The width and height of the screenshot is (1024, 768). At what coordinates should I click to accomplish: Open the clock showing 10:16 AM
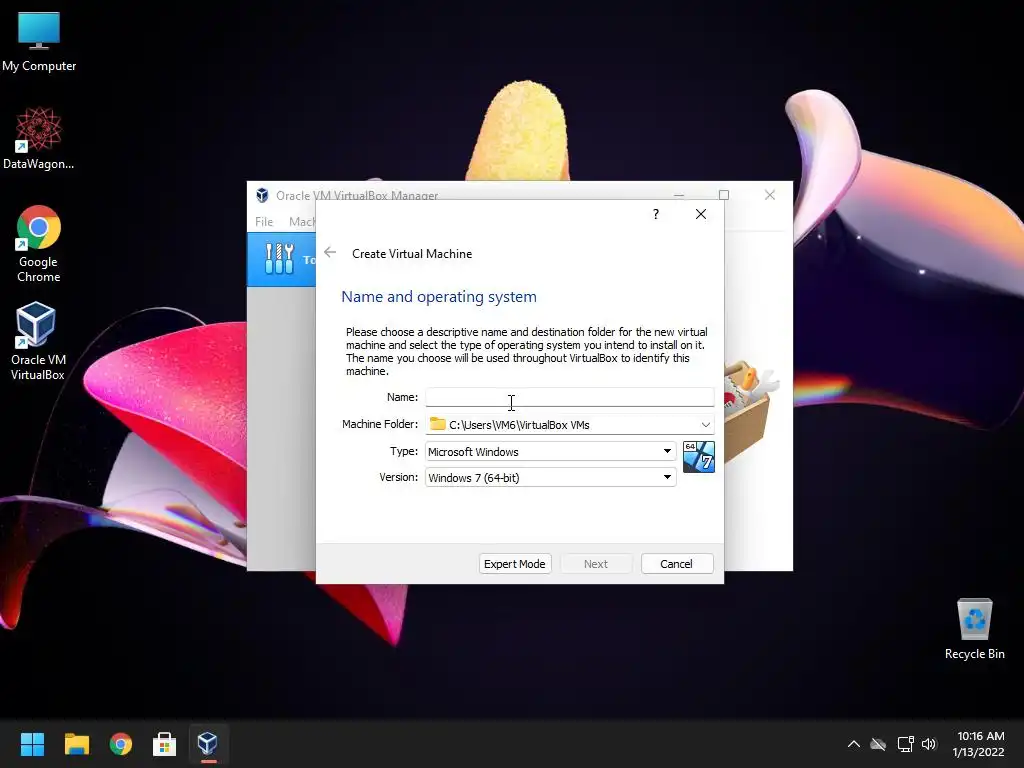pyautogui.click(x=979, y=744)
